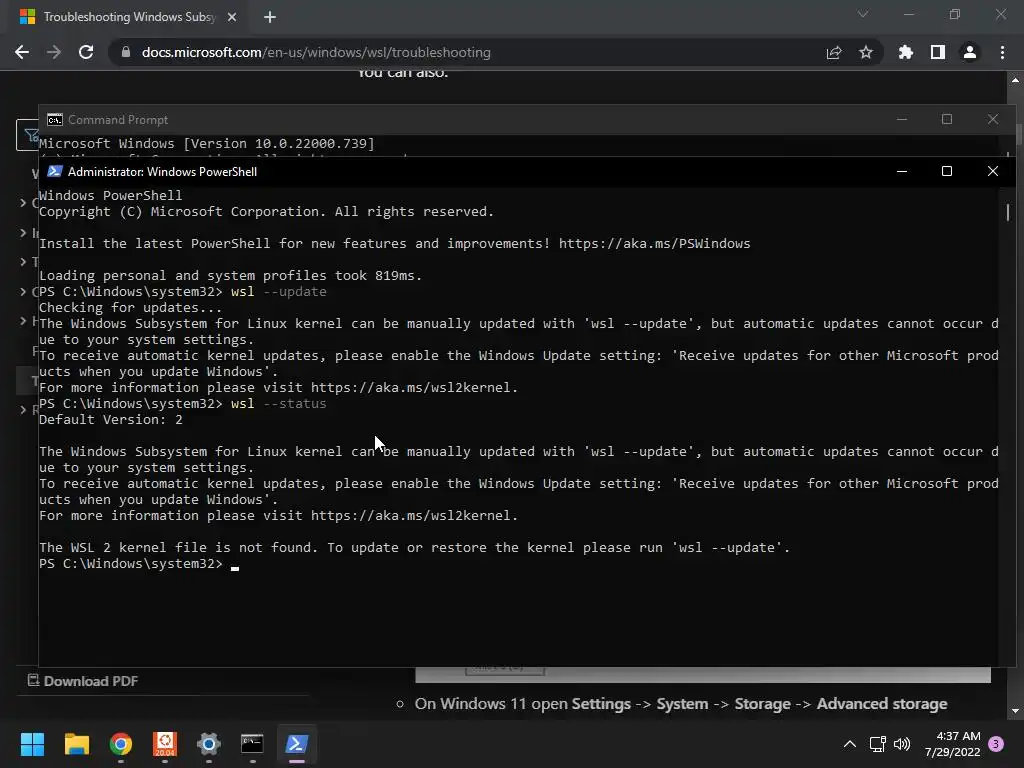1024x768 pixels.
Task: Close the Command Prompt window
Action: [993, 119]
